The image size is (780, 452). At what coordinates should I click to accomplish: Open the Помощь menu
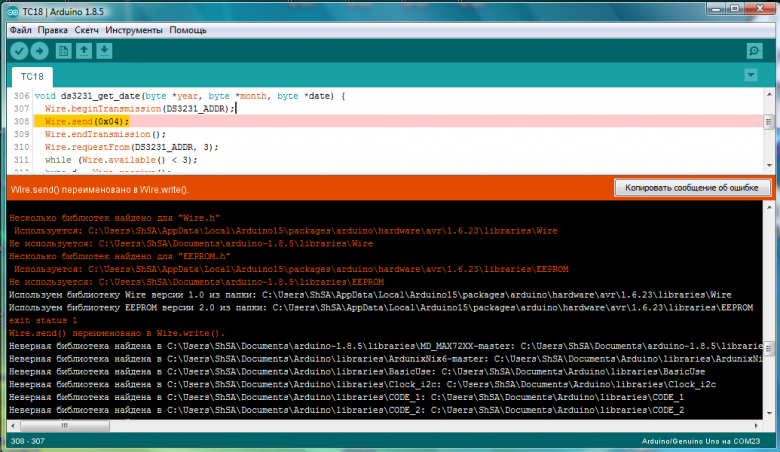click(187, 30)
